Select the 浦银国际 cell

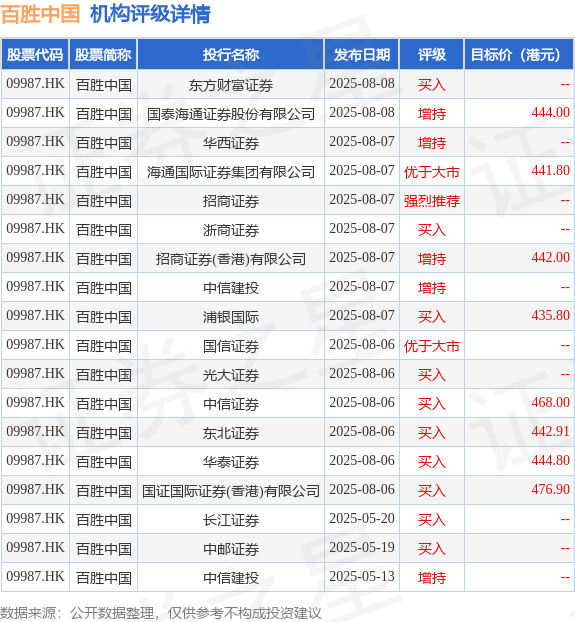point(231,317)
